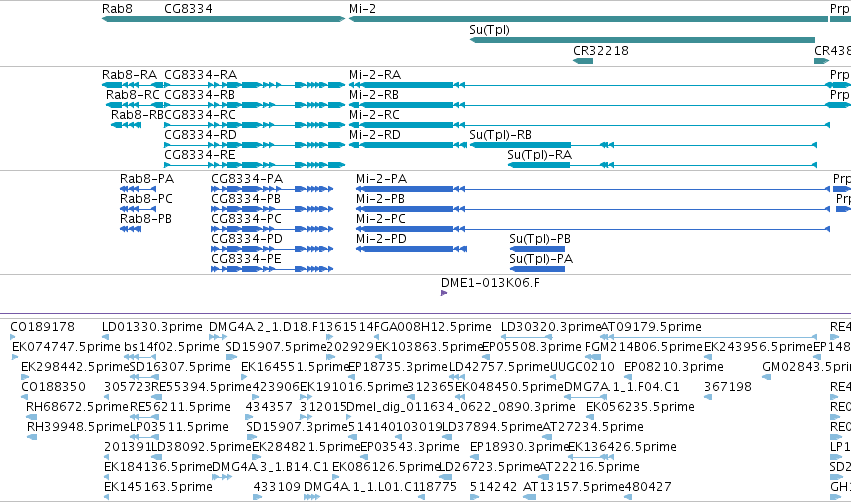The image size is (851, 502).
Task: Open EST 433109
Action: click(277, 487)
